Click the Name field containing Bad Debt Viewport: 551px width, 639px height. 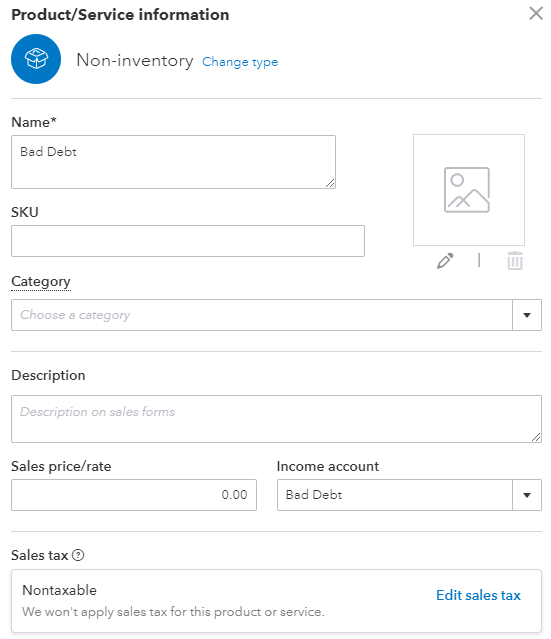pyautogui.click(x=173, y=162)
